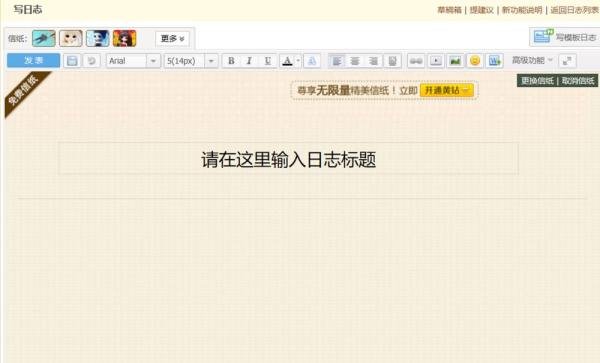Insert a picture with the image icon
The height and width of the screenshot is (363, 600).
(x=455, y=61)
